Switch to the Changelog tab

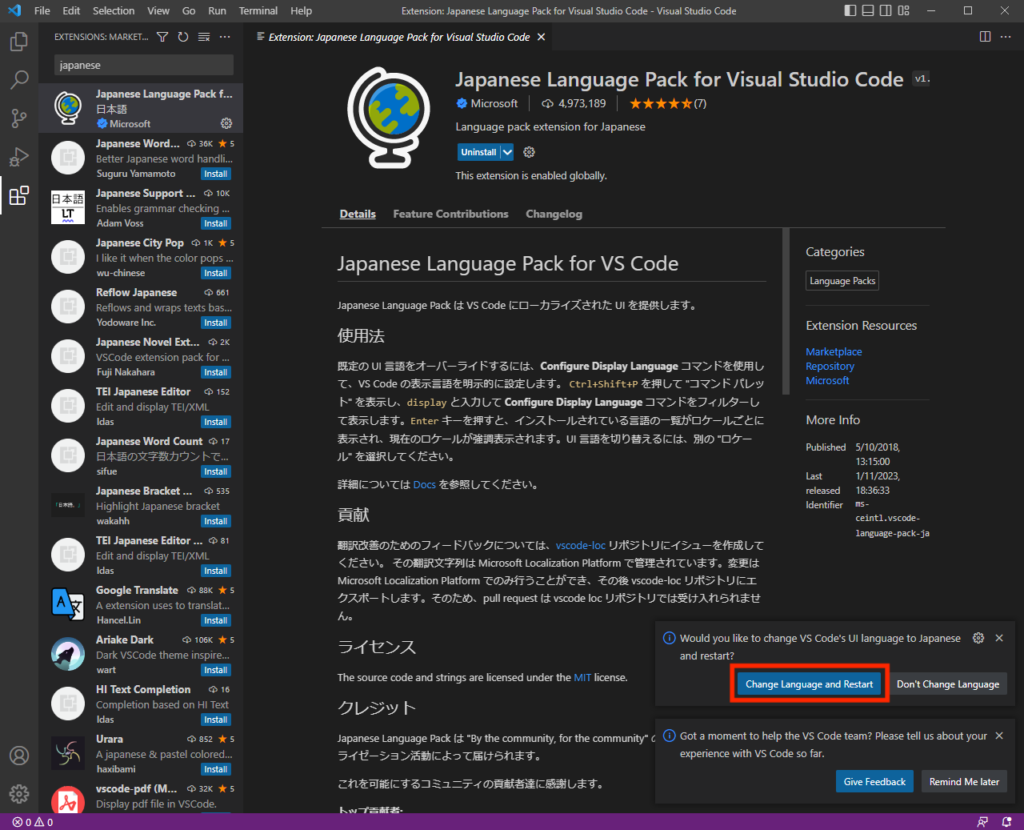[x=553, y=214]
